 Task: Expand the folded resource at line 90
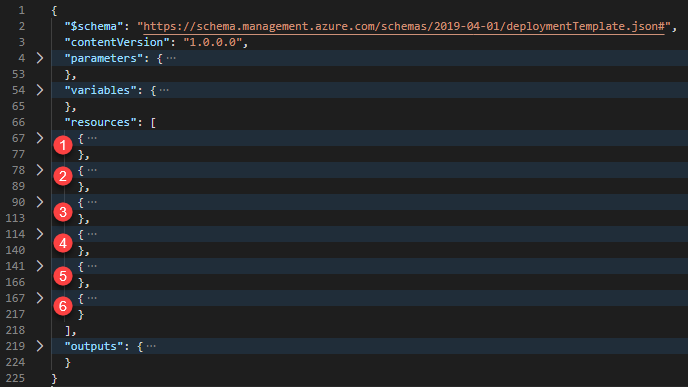[40, 202]
